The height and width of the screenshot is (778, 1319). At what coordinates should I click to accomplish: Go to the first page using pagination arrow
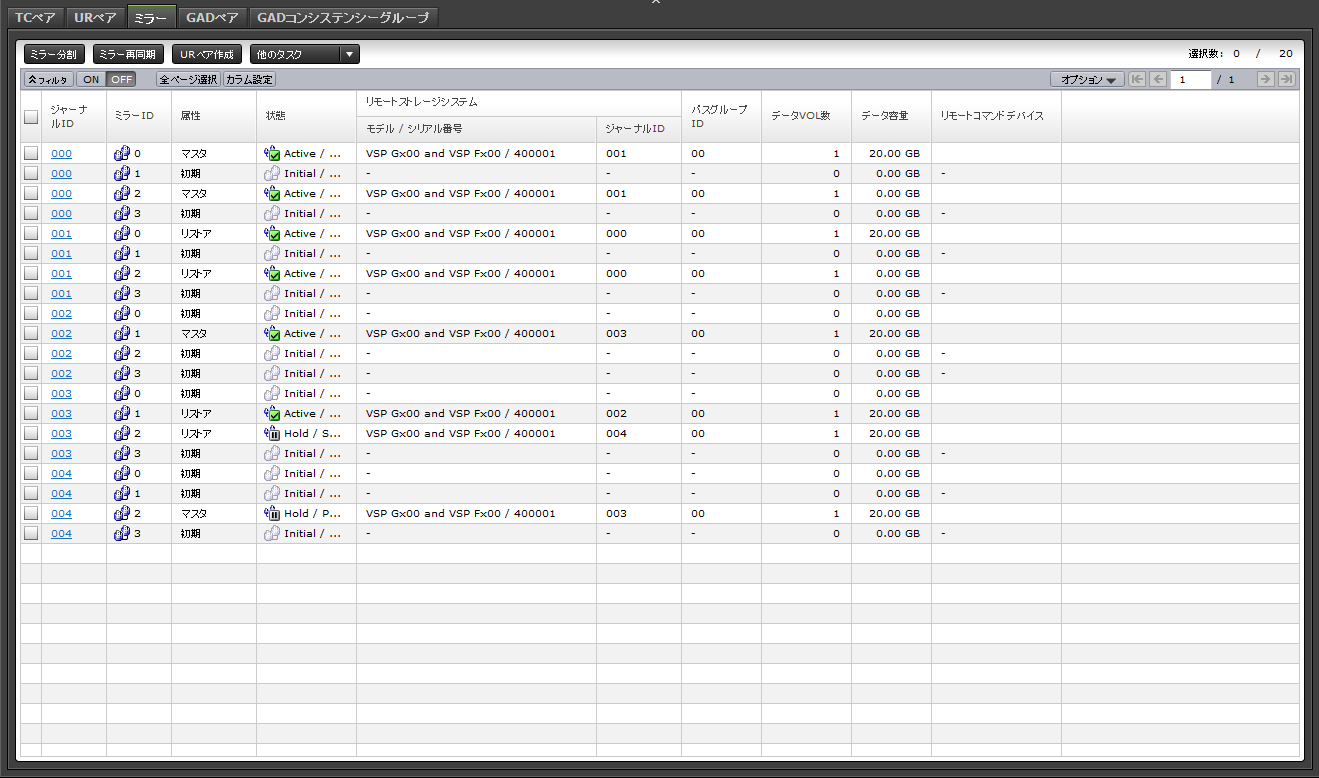pyautogui.click(x=1137, y=79)
